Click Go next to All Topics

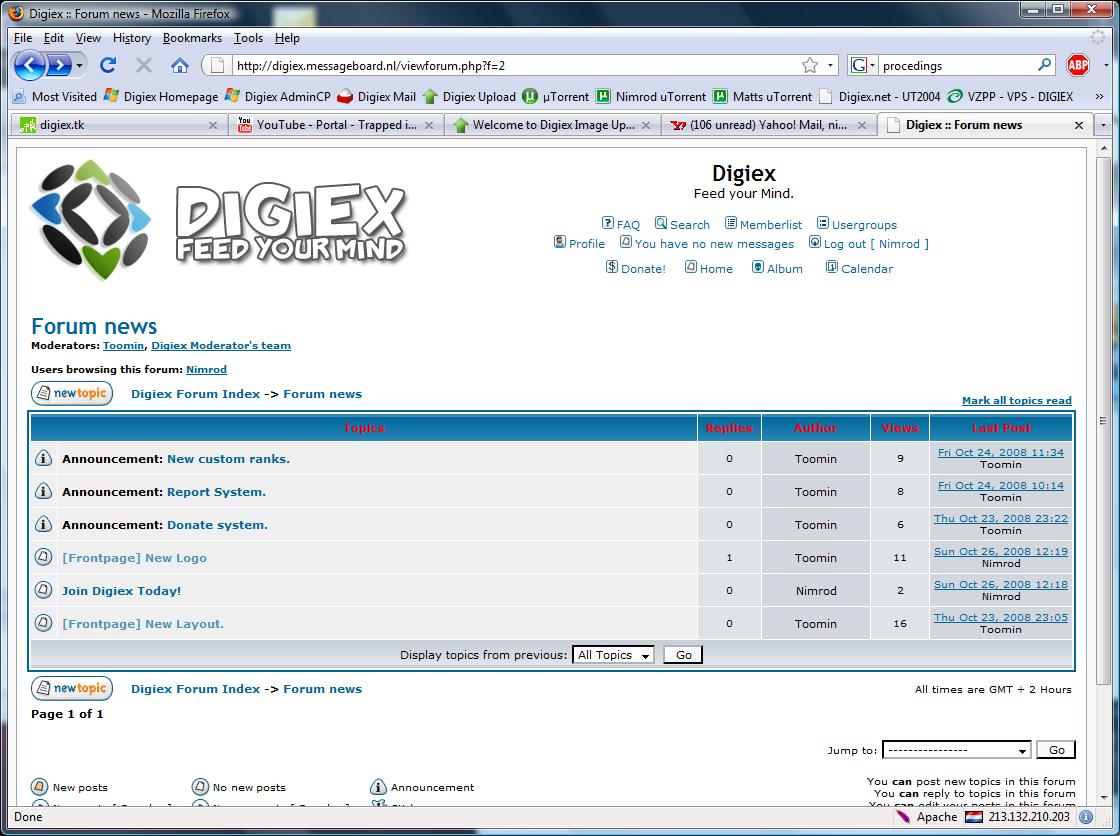coord(684,655)
